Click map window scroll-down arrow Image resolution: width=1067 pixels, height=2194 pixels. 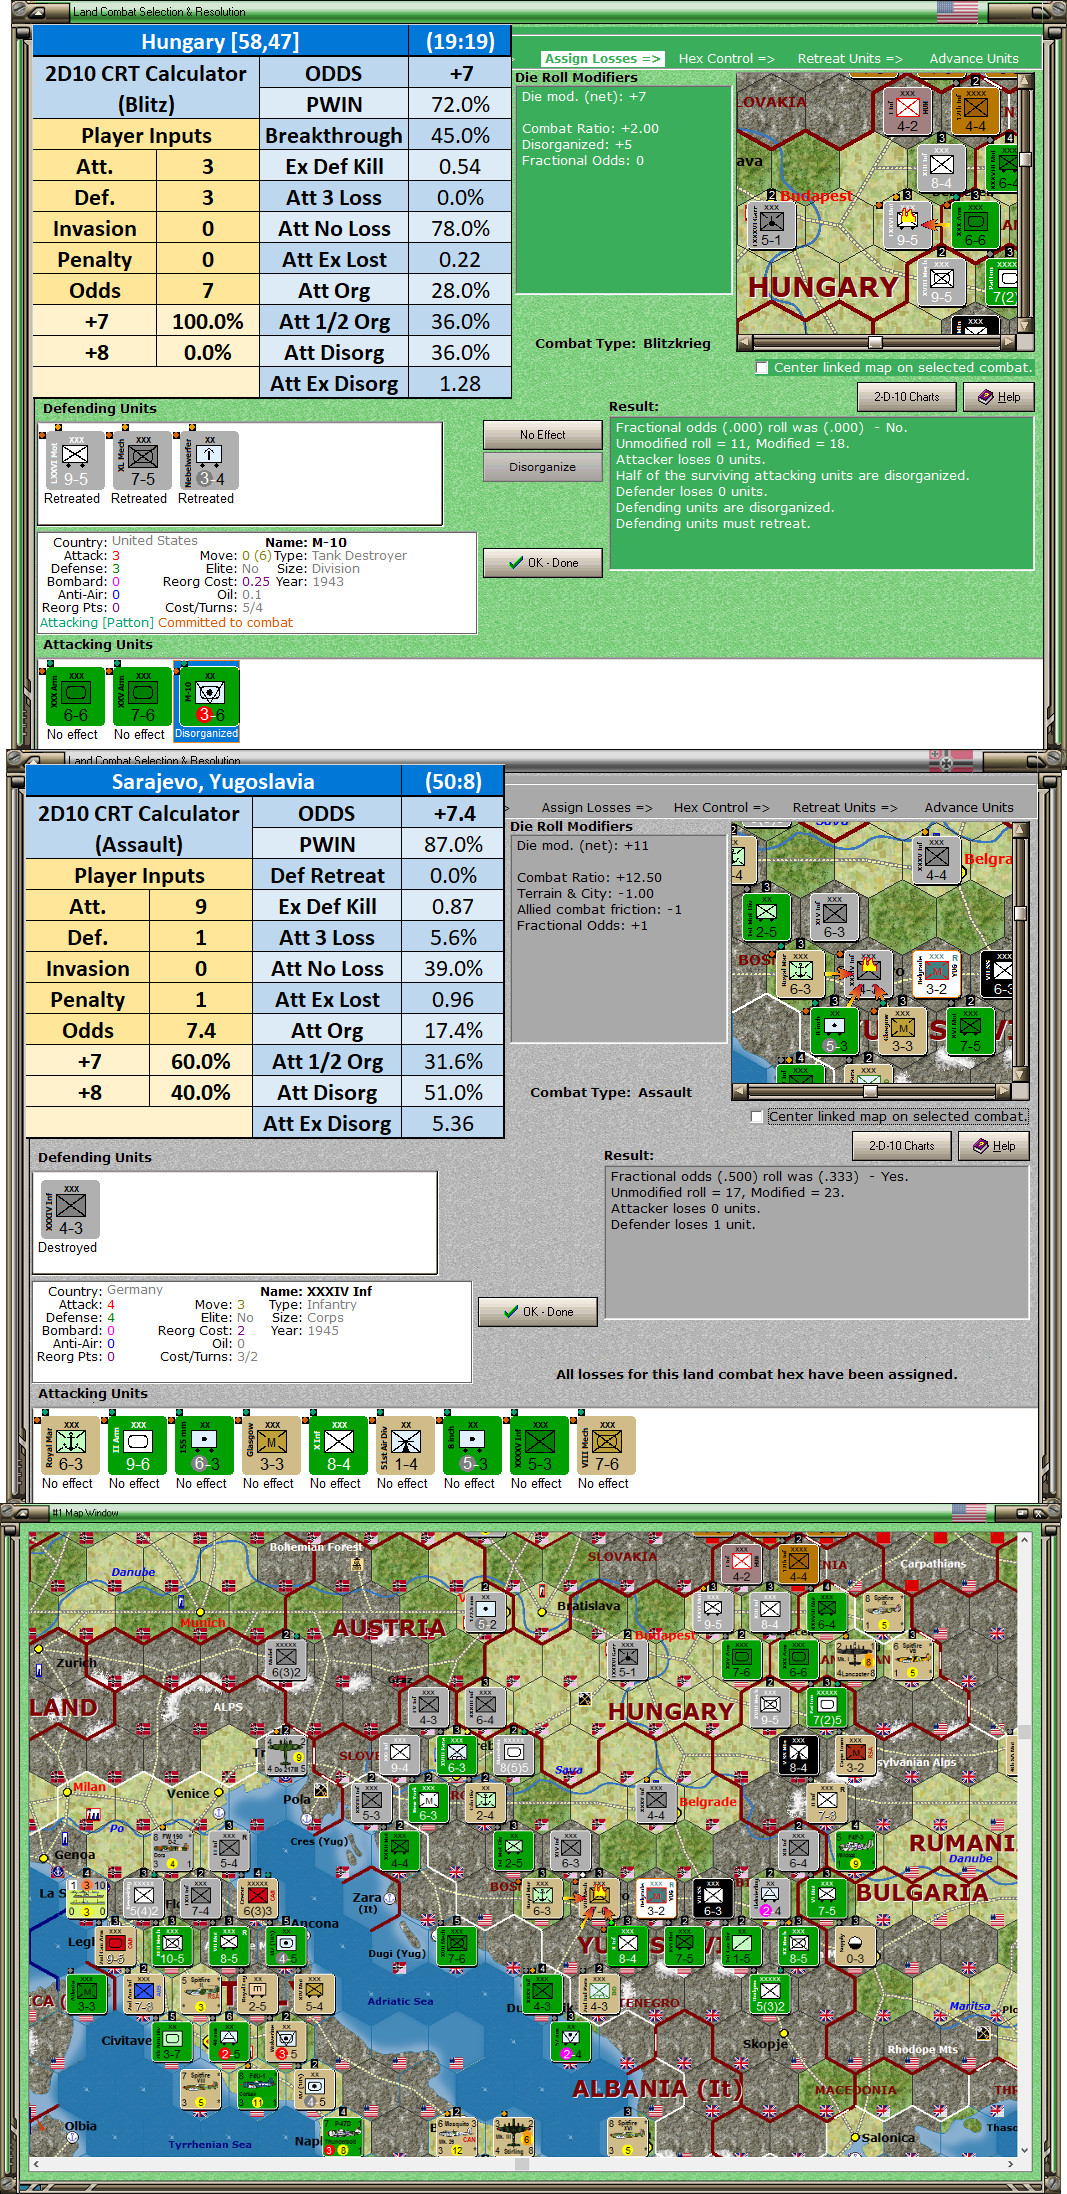(x=1024, y=2150)
